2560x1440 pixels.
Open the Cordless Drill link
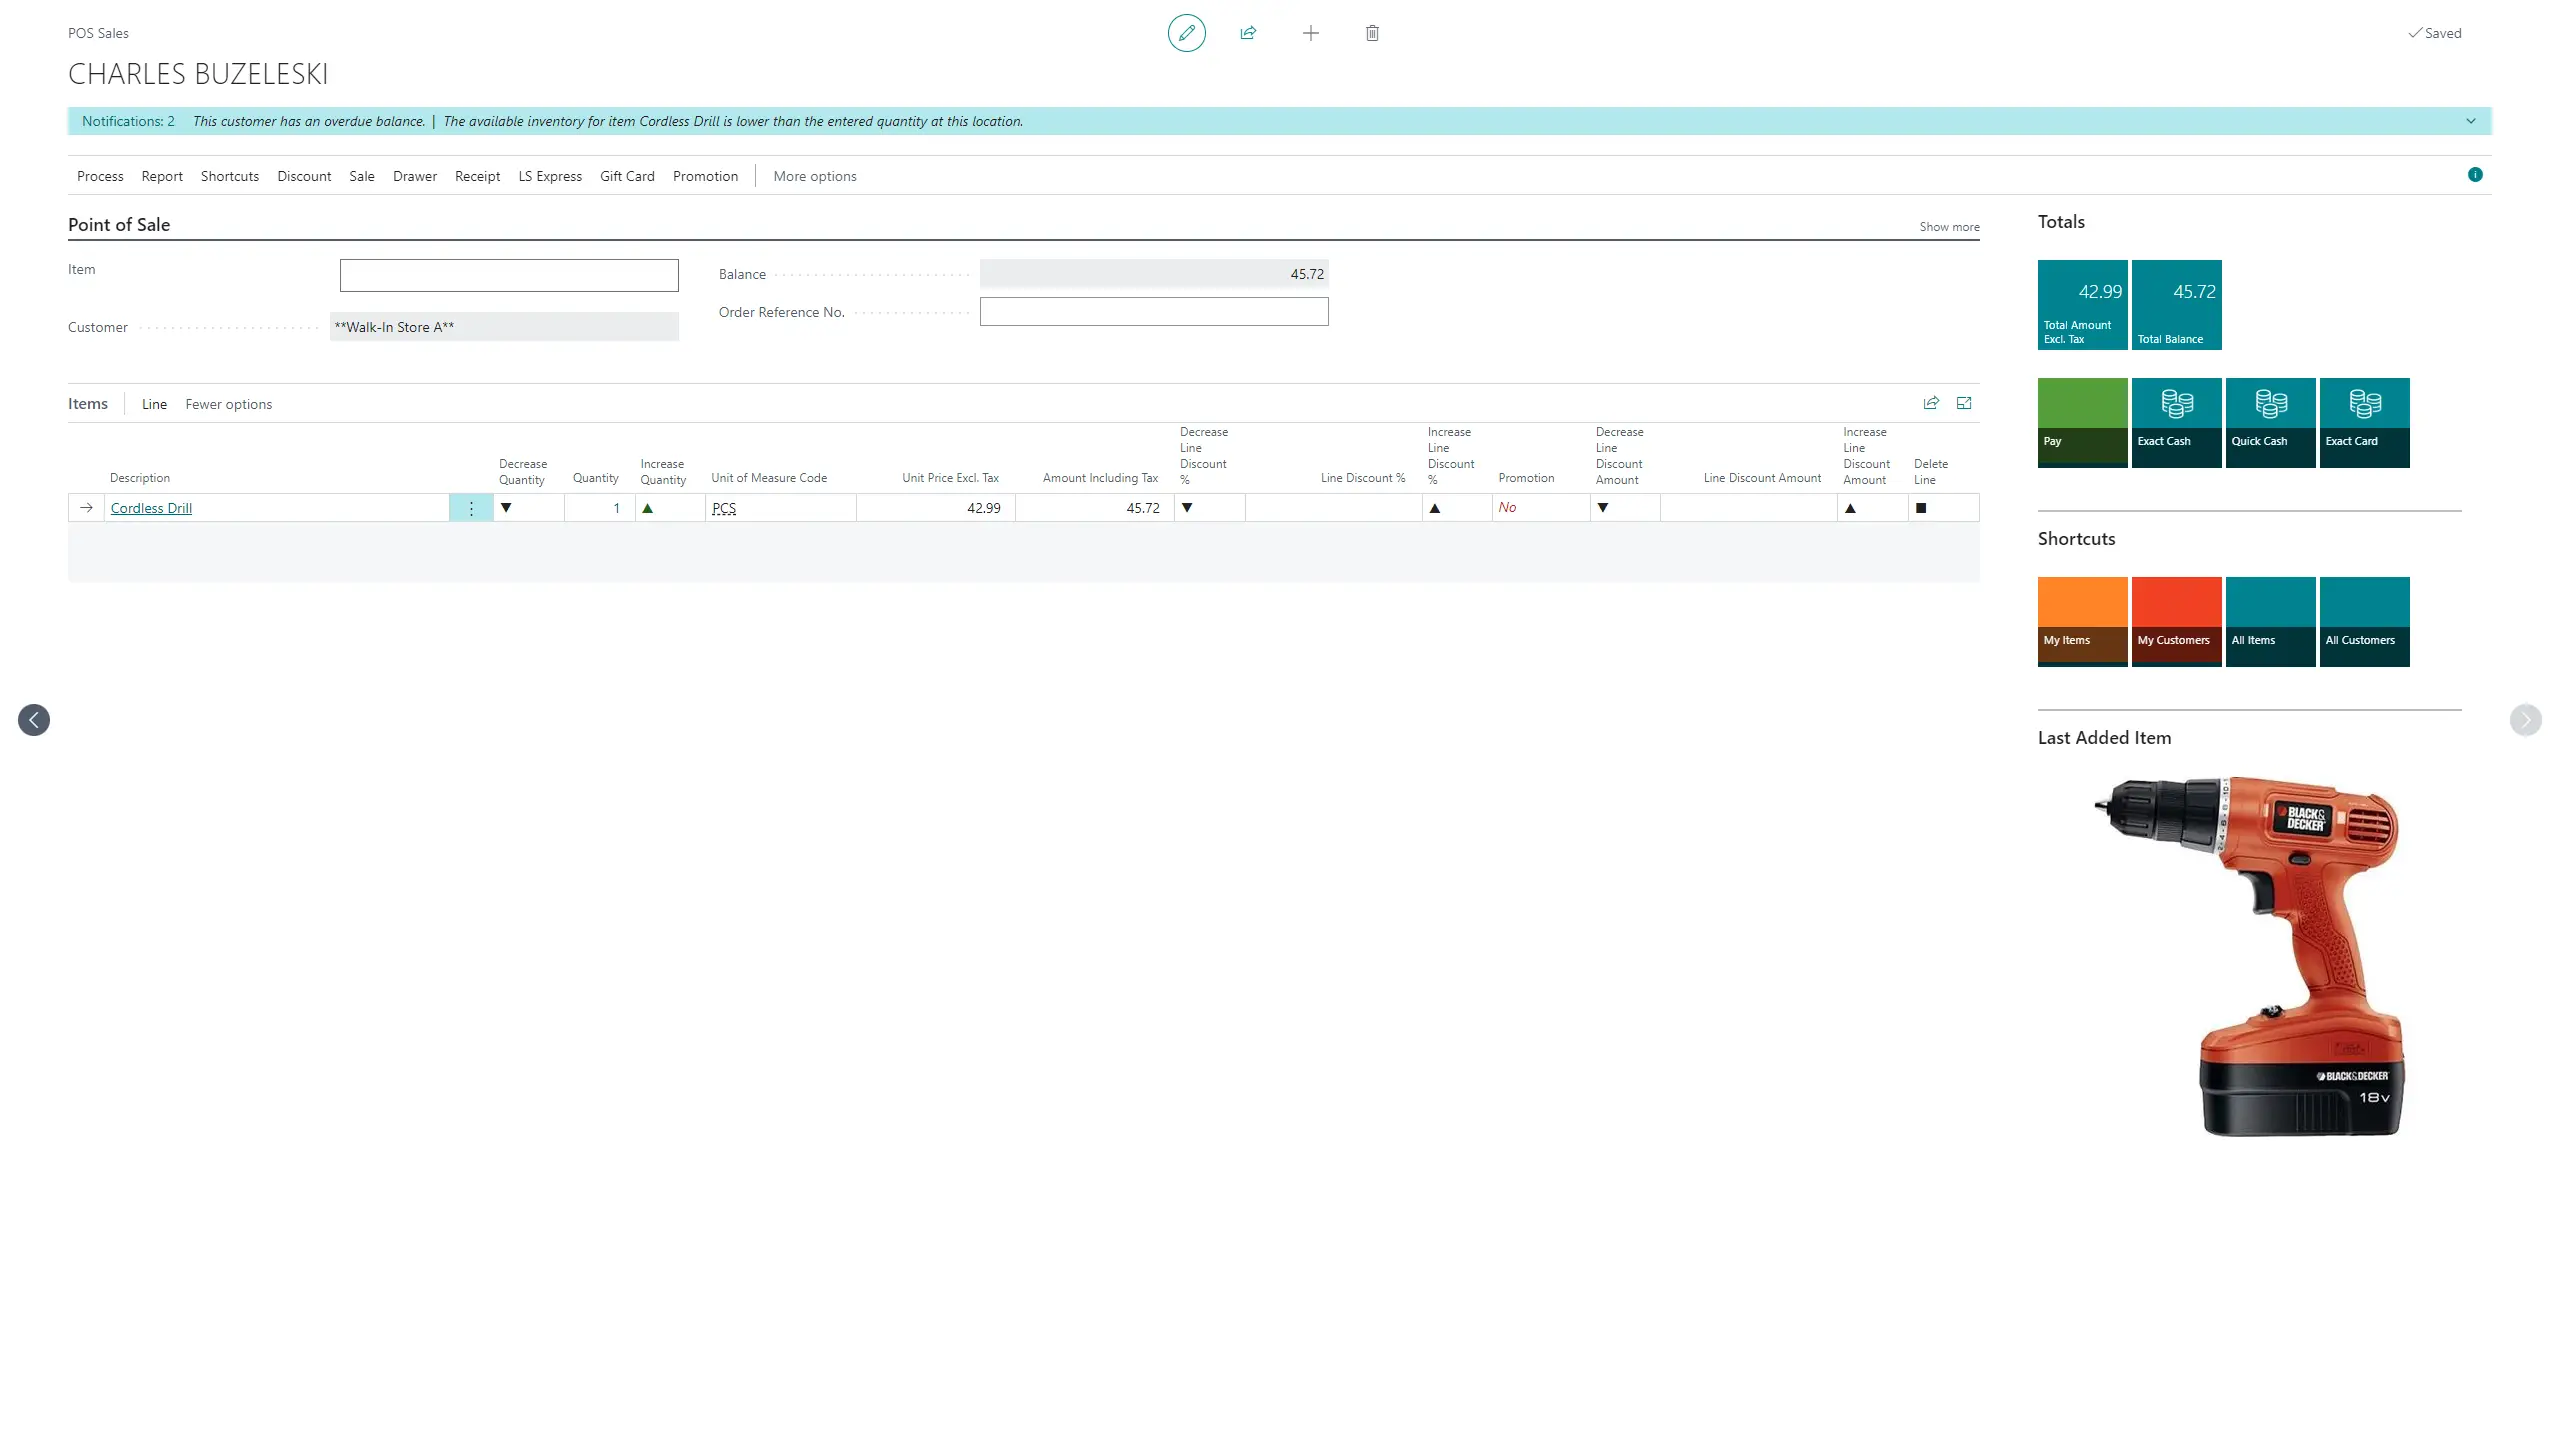tap(151, 508)
